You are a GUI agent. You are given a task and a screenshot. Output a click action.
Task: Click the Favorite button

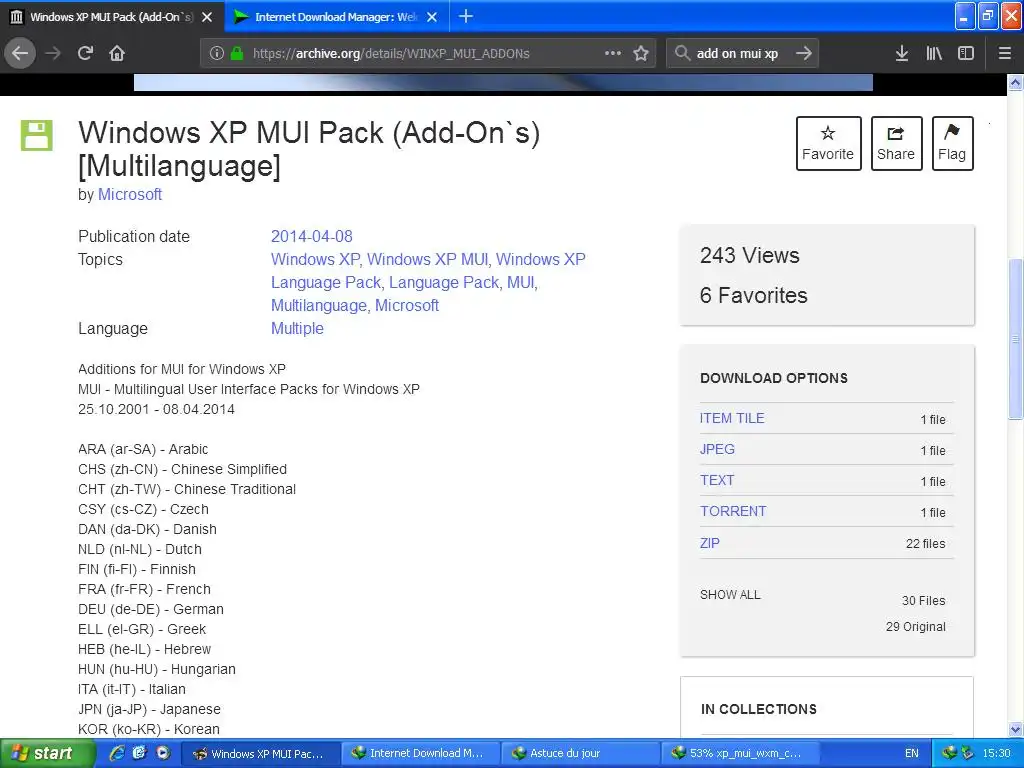point(828,143)
